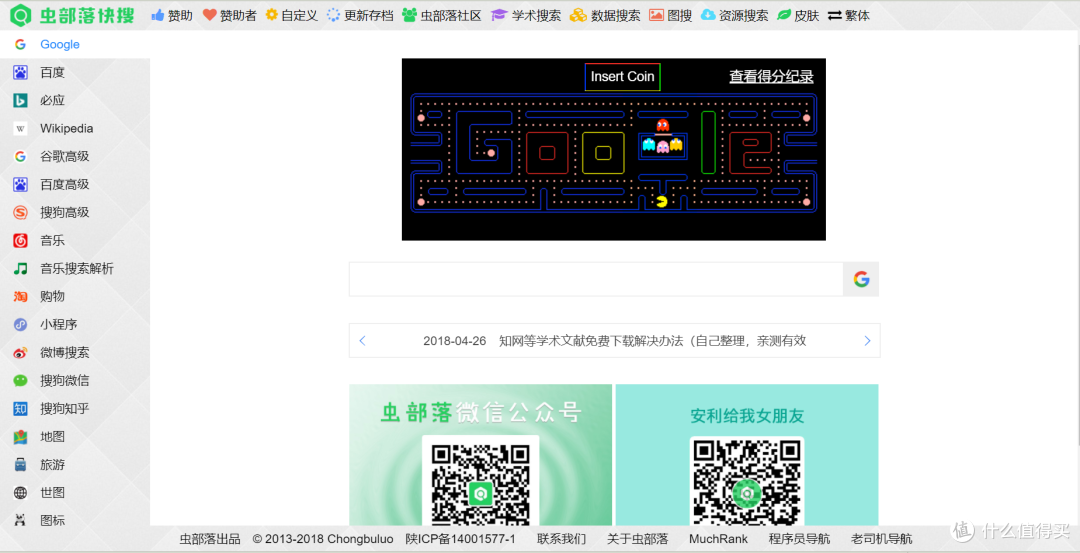
Task: Click the leaf 皮肤 icon
Action: click(x=784, y=15)
